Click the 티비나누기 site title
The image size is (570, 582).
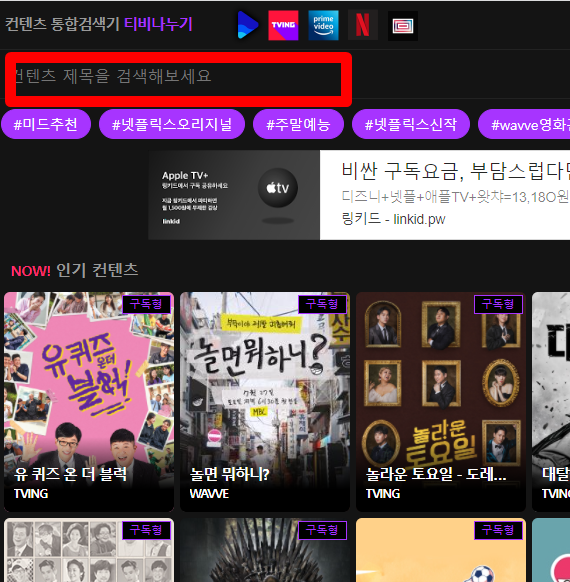(x=158, y=24)
